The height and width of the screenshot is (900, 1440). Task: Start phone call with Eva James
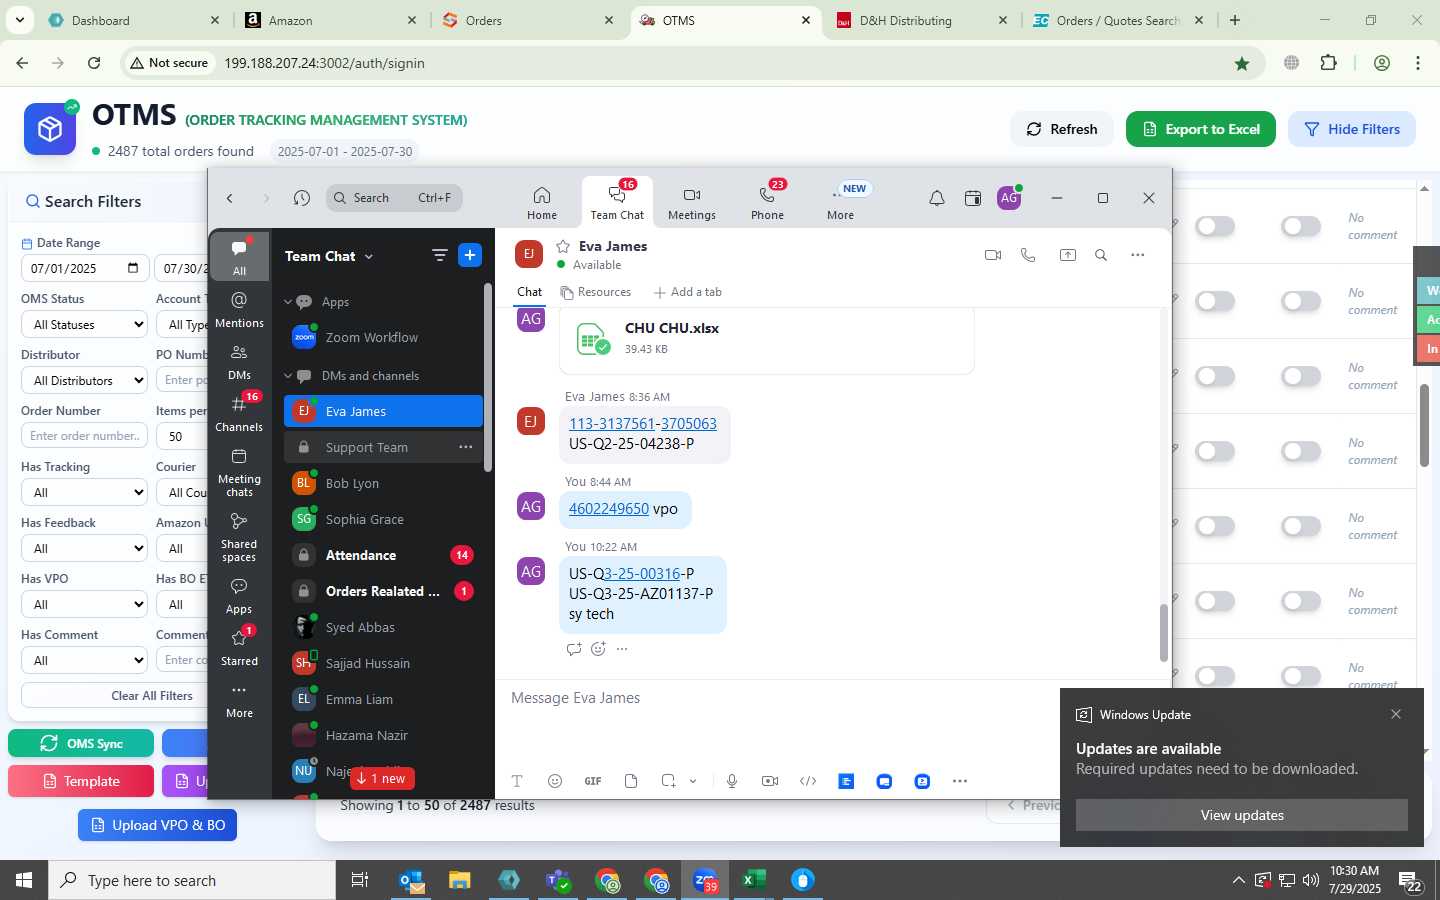pos(1028,255)
